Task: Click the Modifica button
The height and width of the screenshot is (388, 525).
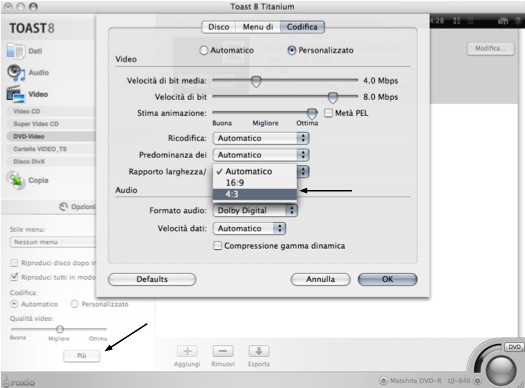Action: tap(490, 49)
